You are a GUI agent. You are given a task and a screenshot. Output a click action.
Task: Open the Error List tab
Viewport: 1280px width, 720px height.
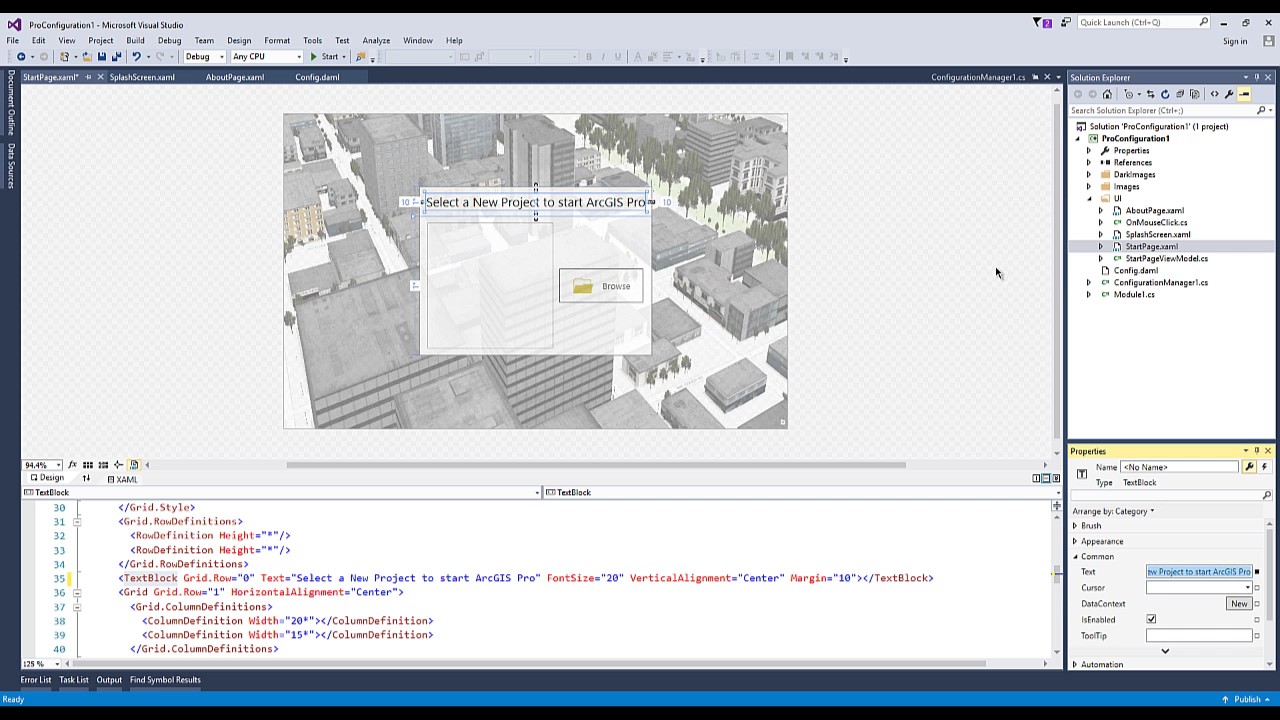click(x=35, y=680)
